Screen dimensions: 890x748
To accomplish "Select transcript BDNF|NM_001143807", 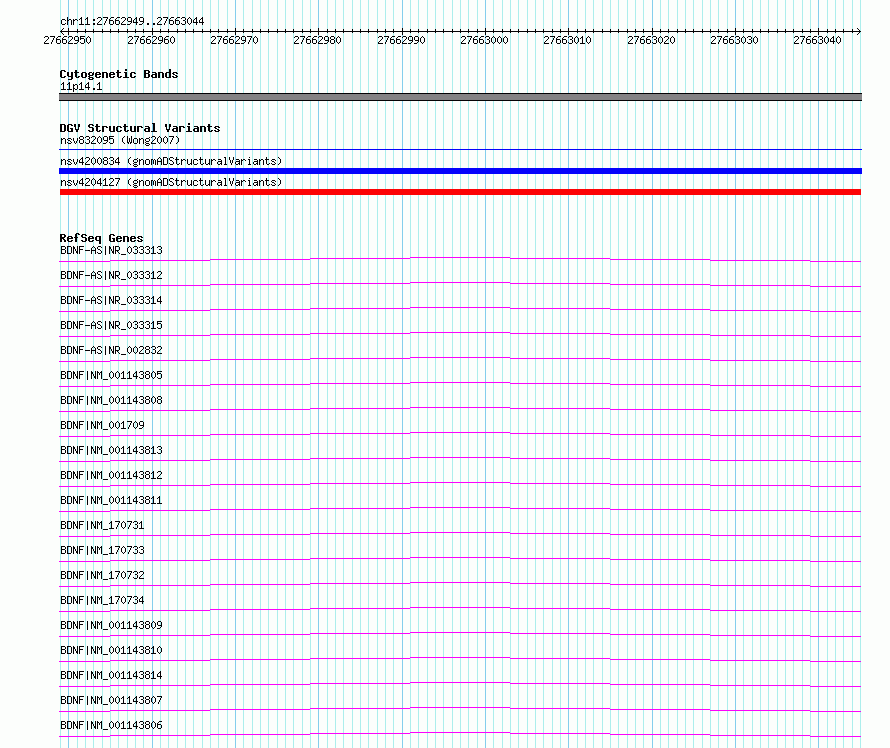I will 111,700.
